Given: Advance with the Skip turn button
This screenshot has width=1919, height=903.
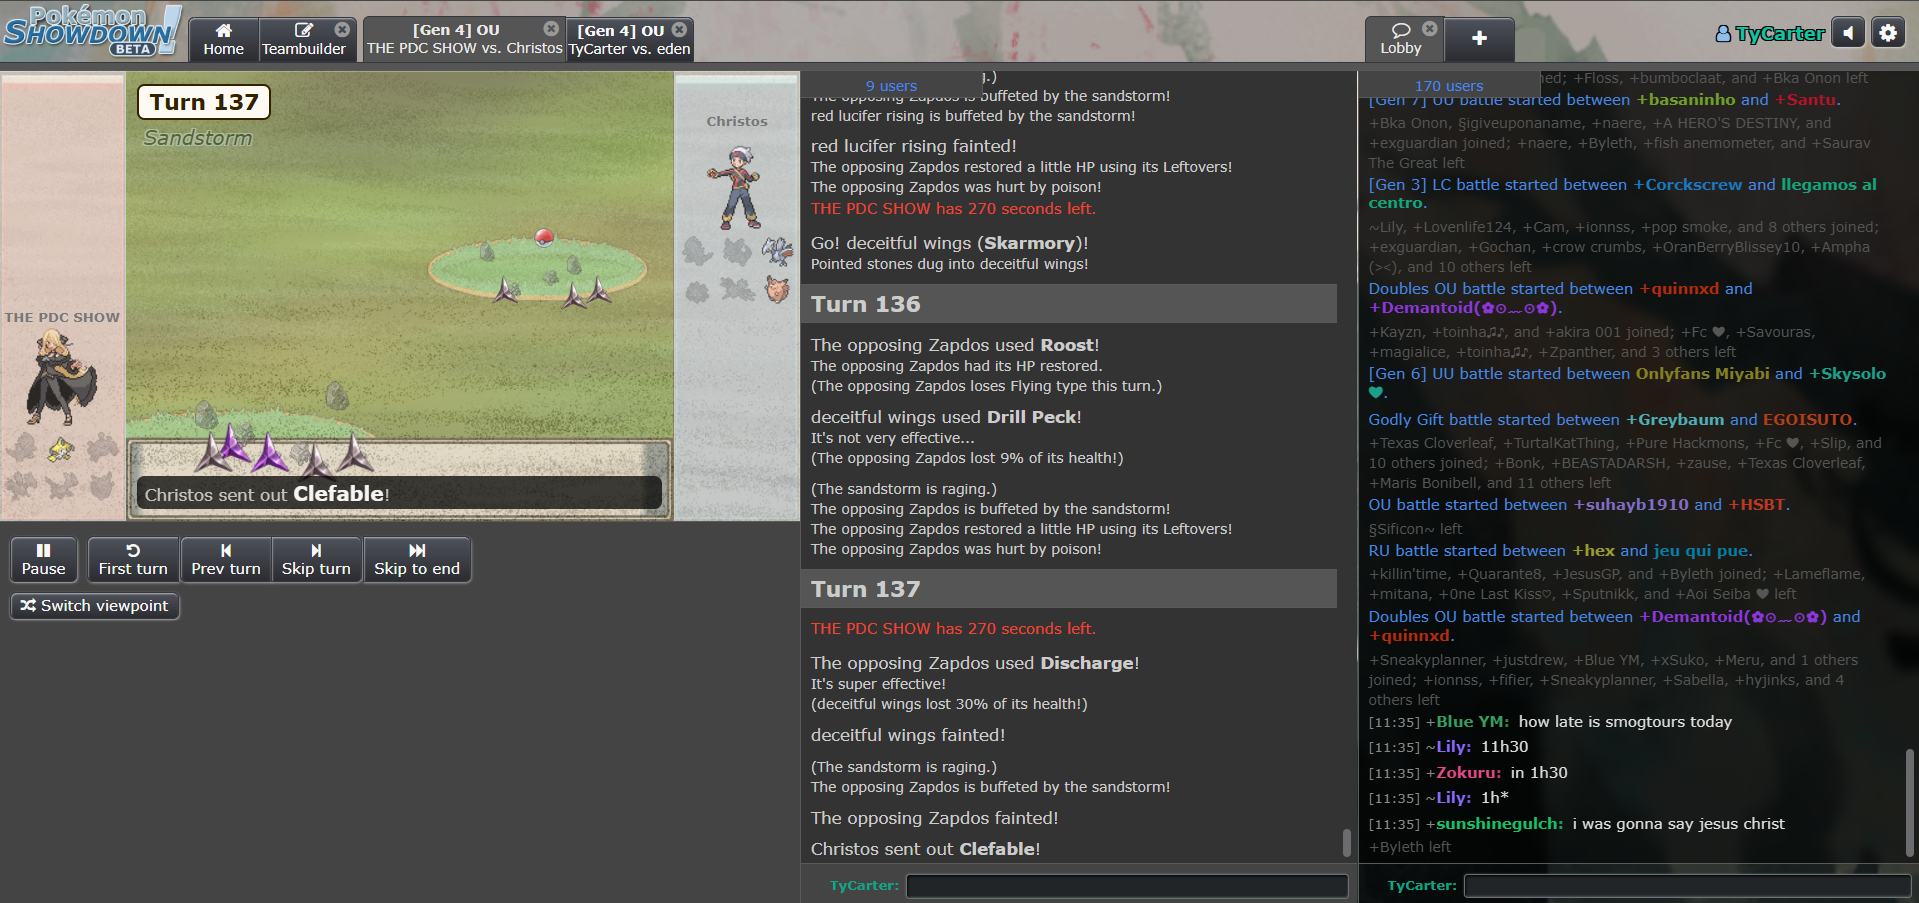Looking at the screenshot, I should 316,559.
